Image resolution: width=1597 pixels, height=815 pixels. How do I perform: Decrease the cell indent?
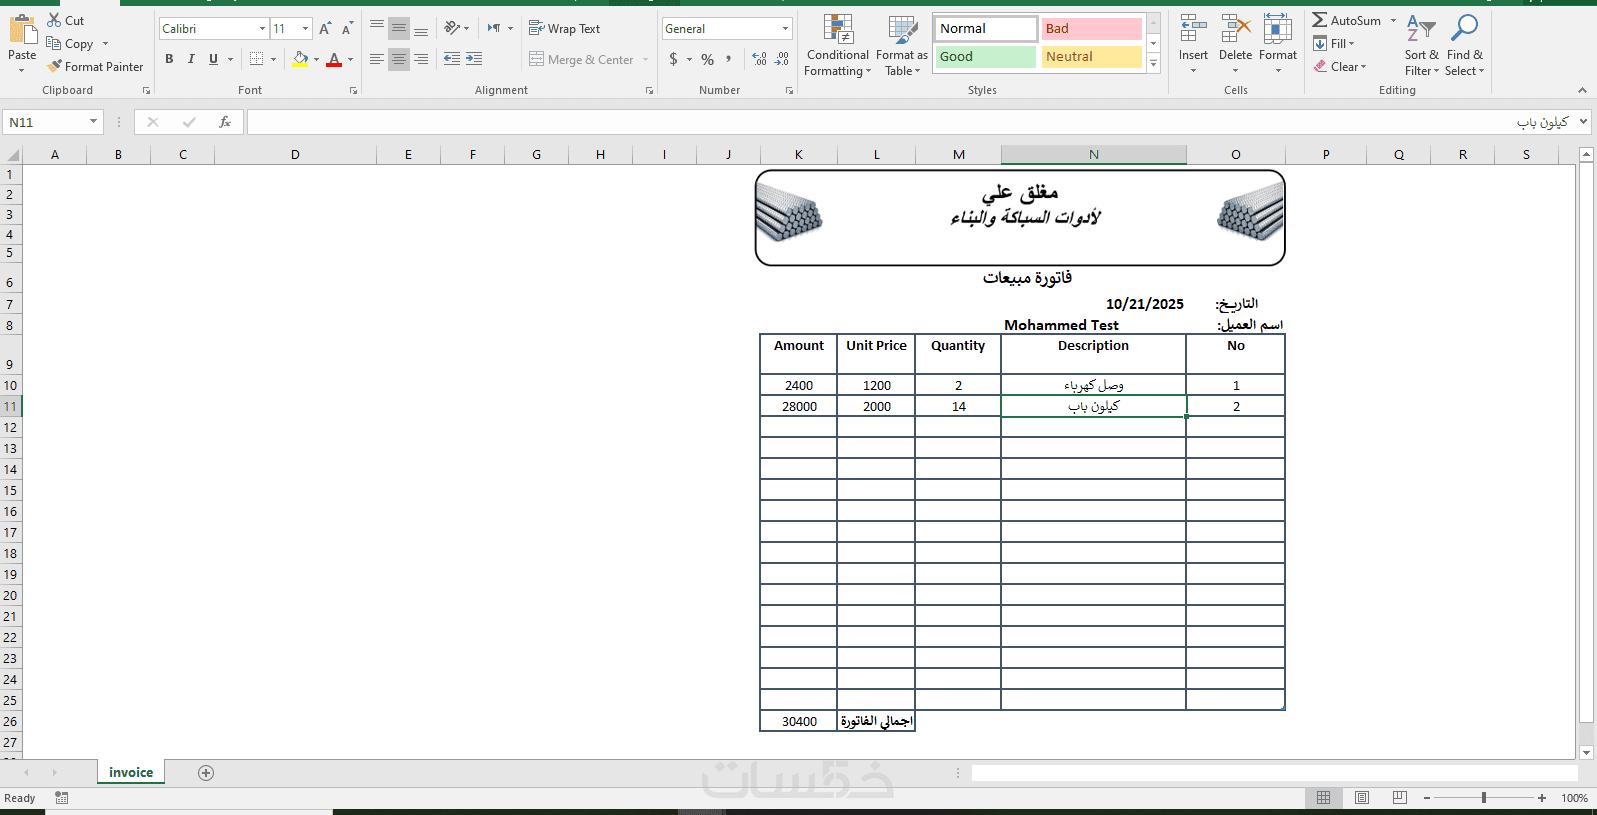click(x=452, y=59)
